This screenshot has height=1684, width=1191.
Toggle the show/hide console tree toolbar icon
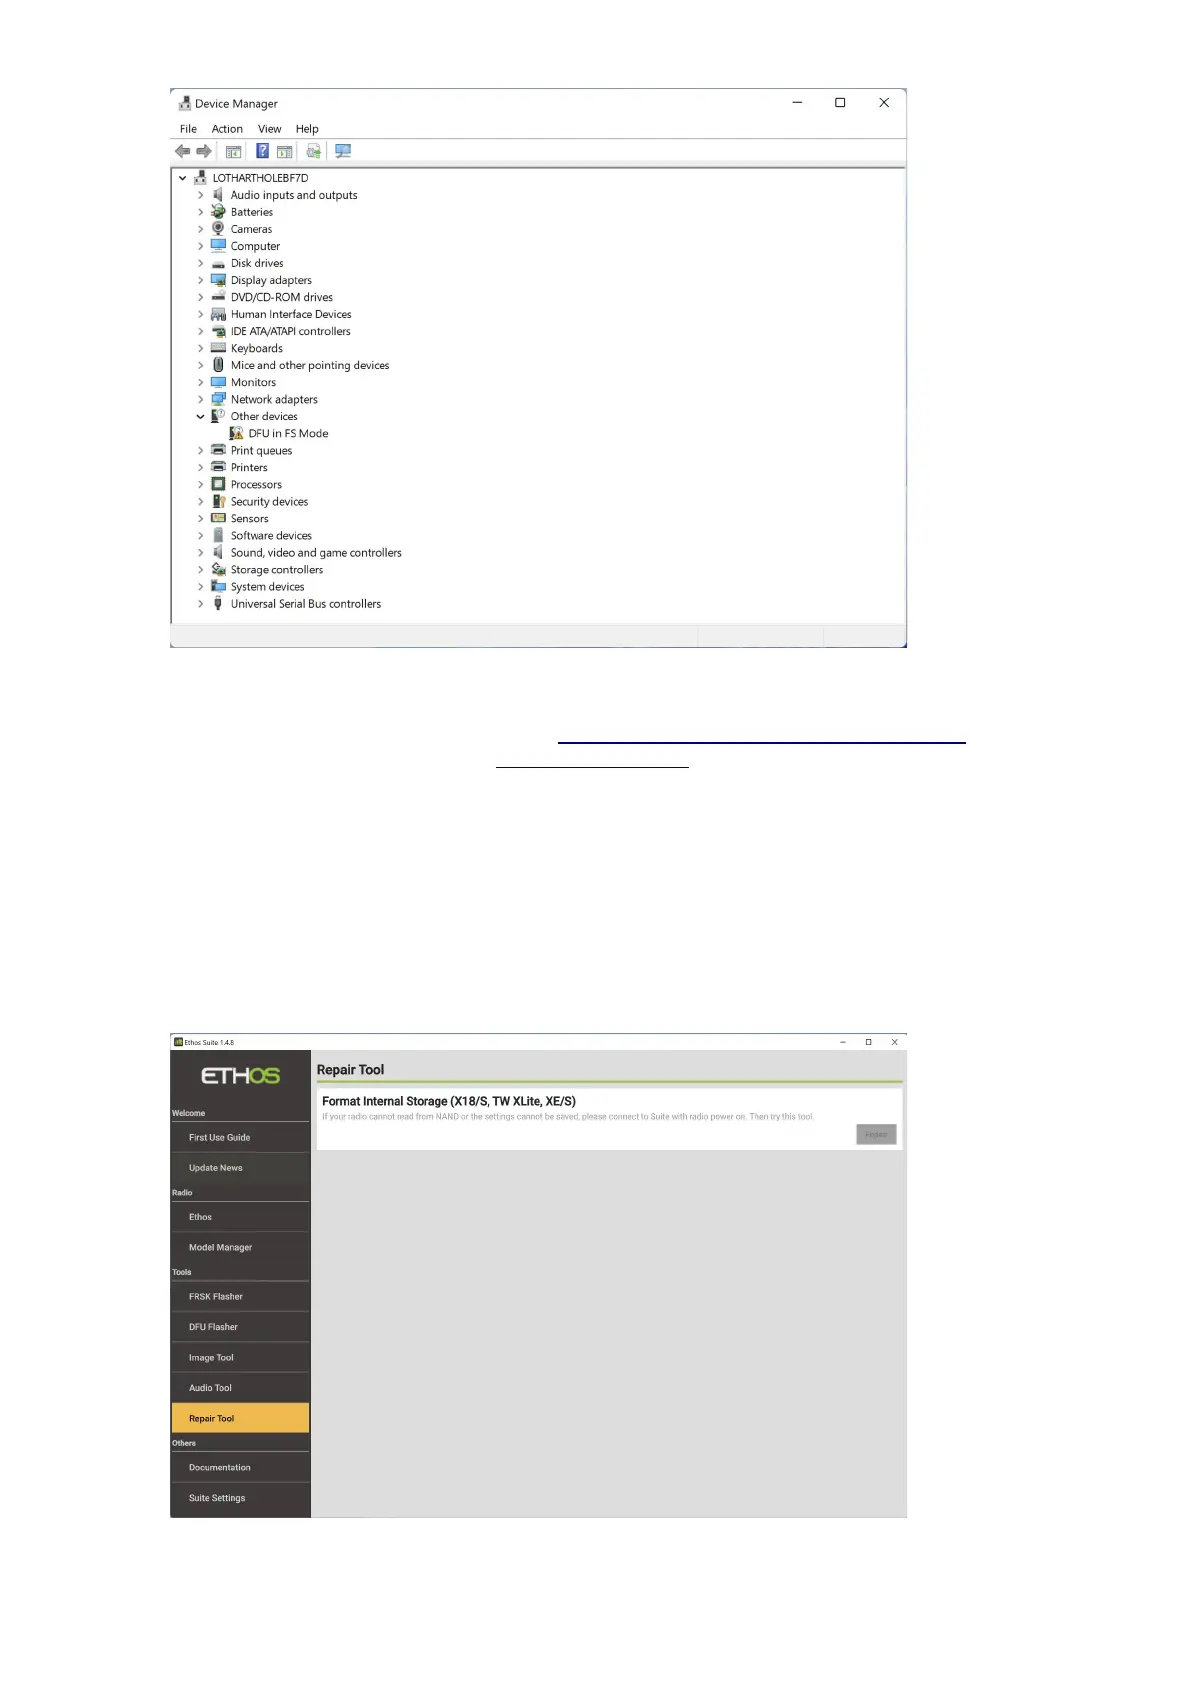(233, 152)
